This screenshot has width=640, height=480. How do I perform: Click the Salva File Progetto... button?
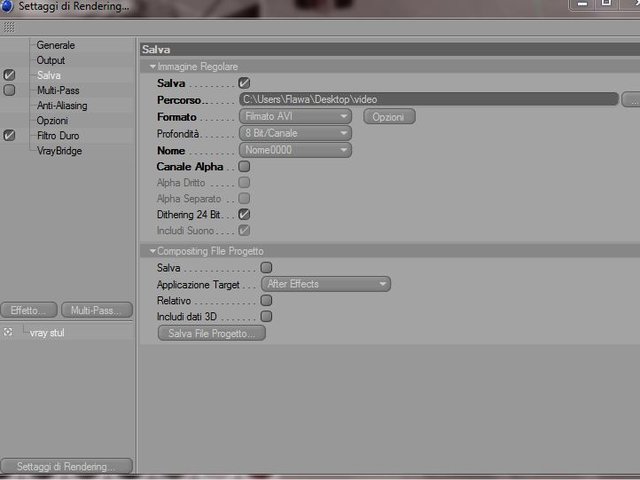(211, 333)
